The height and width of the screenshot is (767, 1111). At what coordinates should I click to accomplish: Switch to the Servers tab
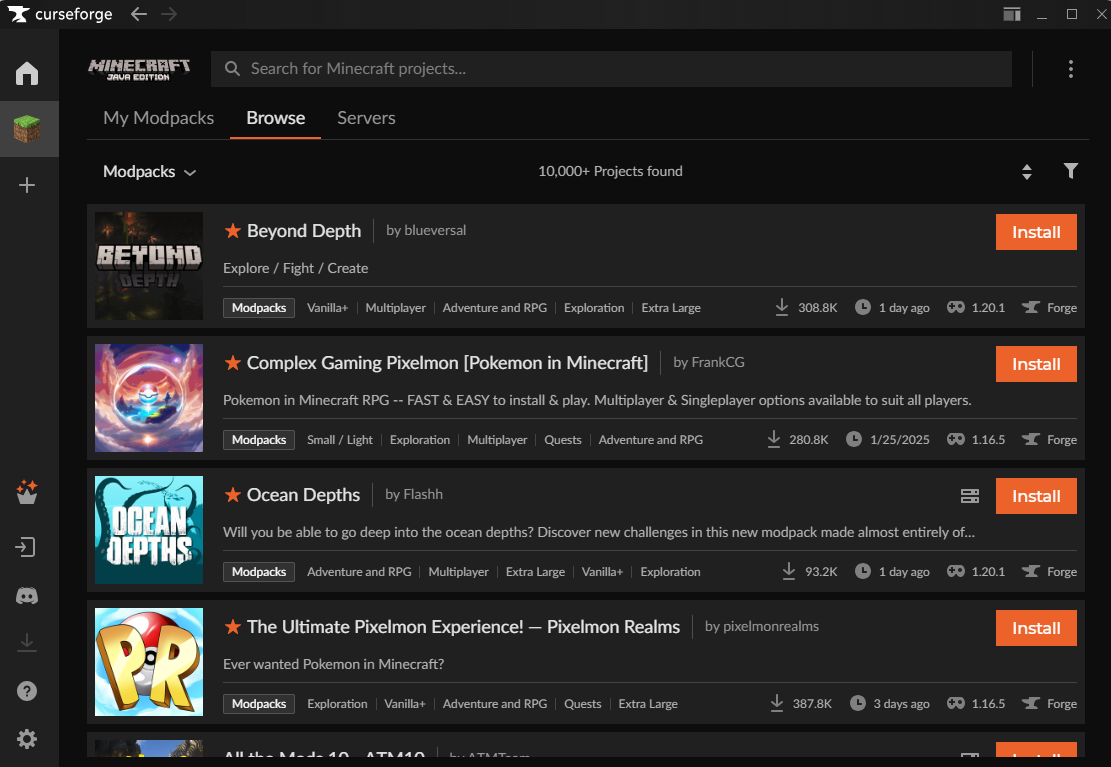(366, 118)
